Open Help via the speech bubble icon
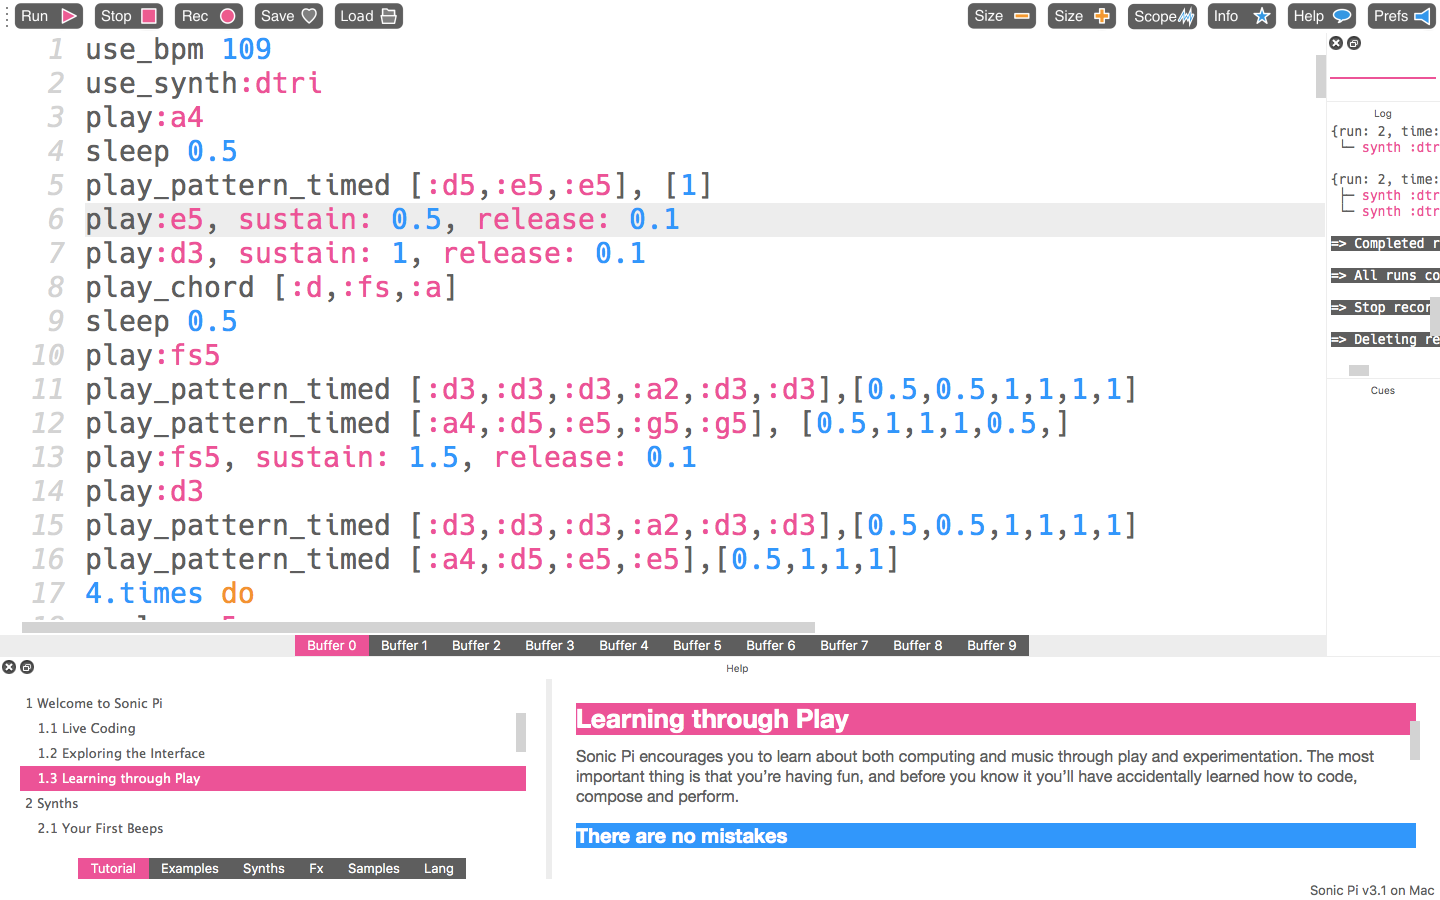Screen dimensions: 1440x900 point(1321,16)
